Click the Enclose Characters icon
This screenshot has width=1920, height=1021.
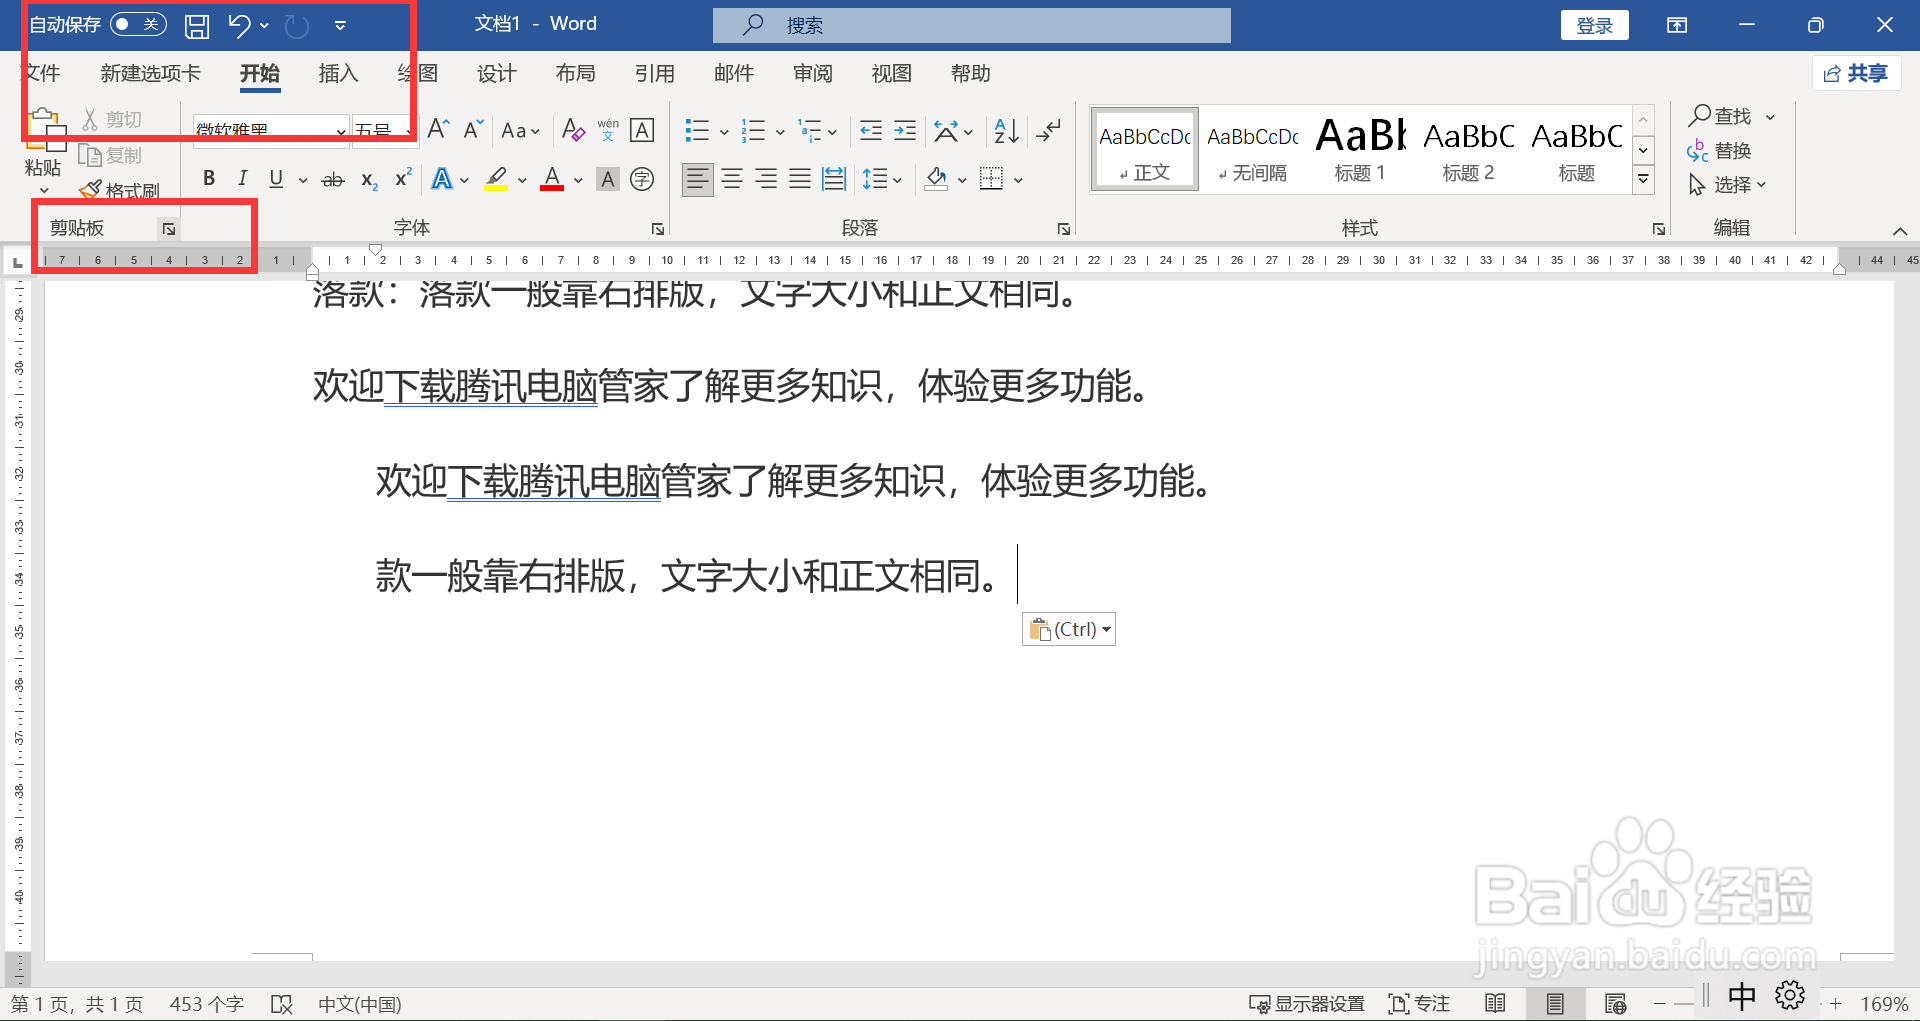[642, 179]
